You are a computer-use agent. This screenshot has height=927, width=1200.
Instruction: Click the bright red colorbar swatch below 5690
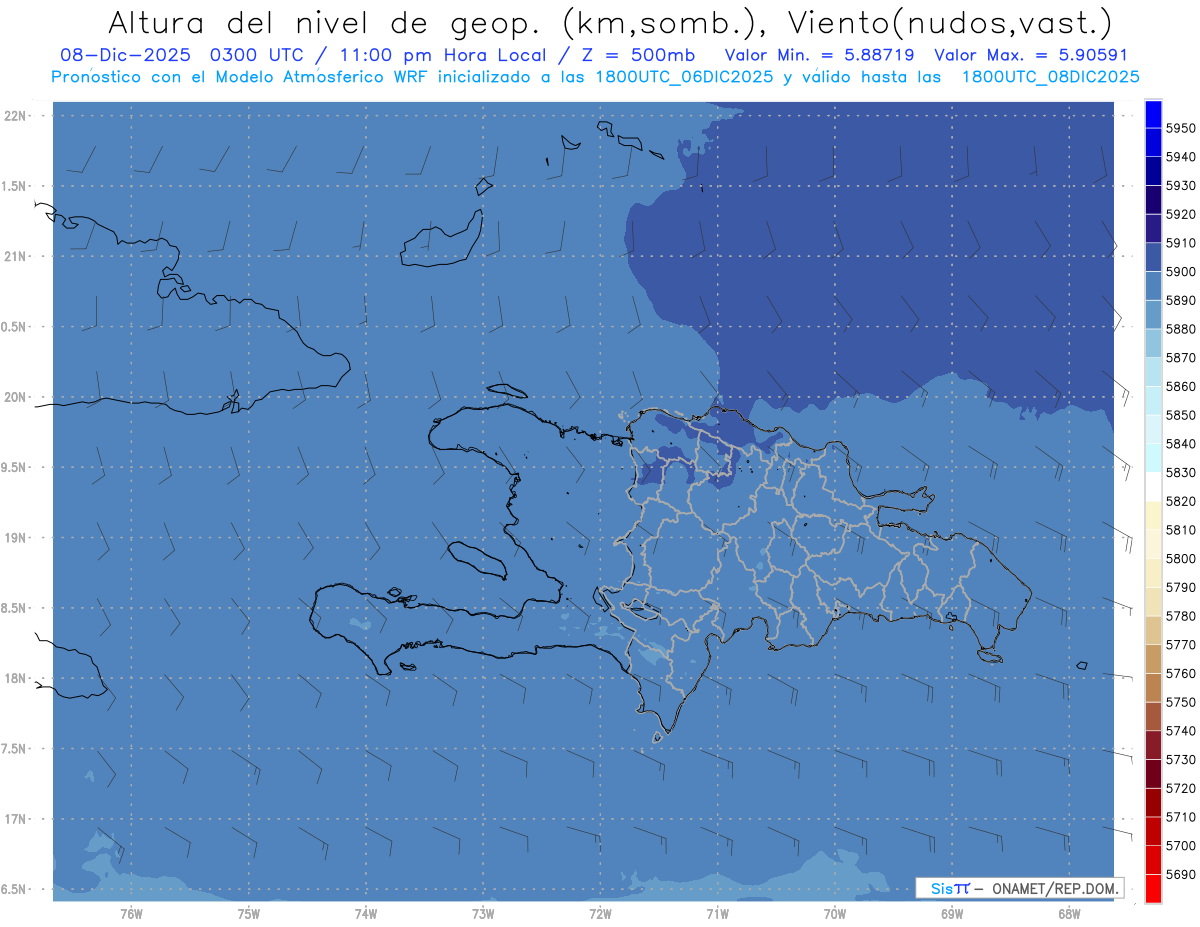(x=1153, y=889)
